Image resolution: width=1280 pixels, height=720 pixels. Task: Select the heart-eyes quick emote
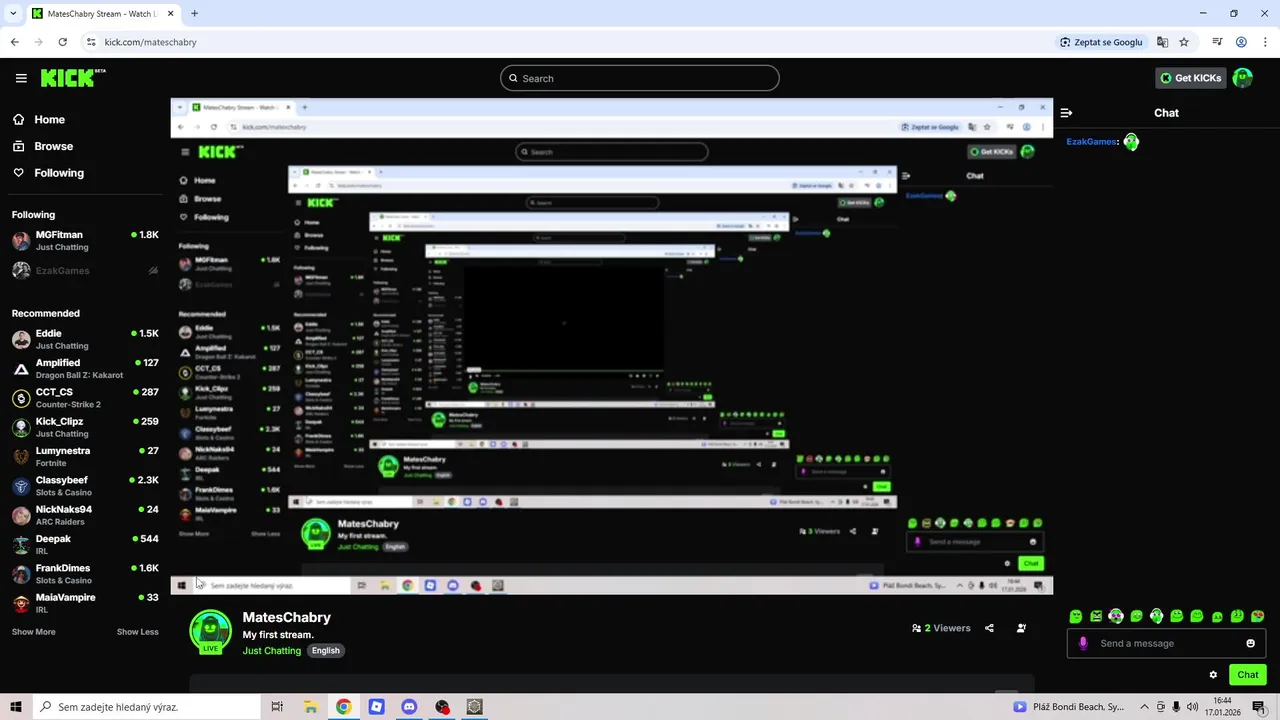click(x=1258, y=616)
